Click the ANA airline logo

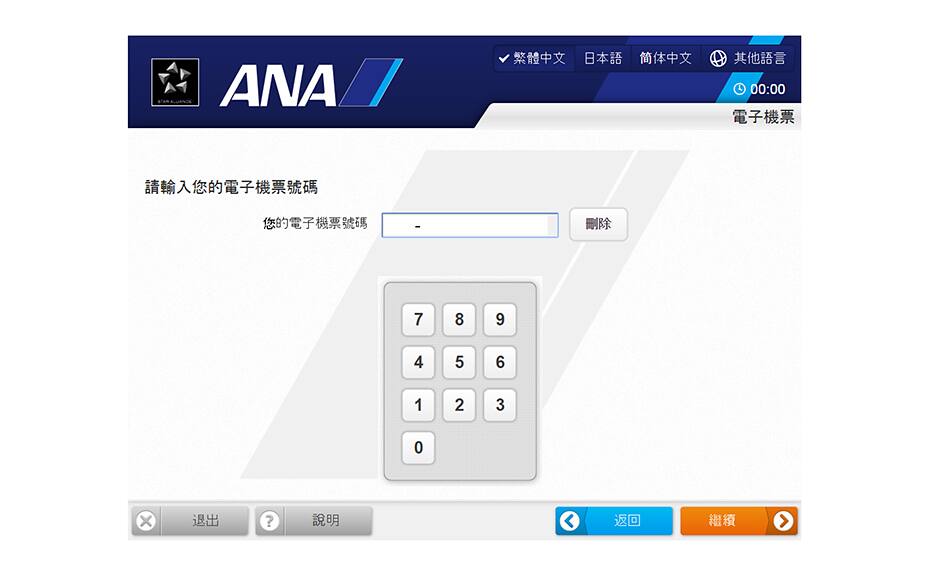click(311, 82)
